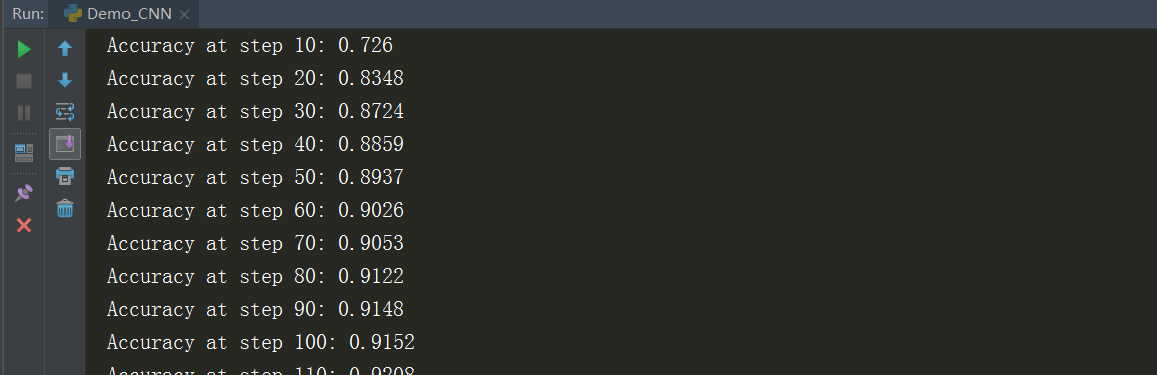
Task: Click the output line for step 30
Action: click(x=255, y=112)
